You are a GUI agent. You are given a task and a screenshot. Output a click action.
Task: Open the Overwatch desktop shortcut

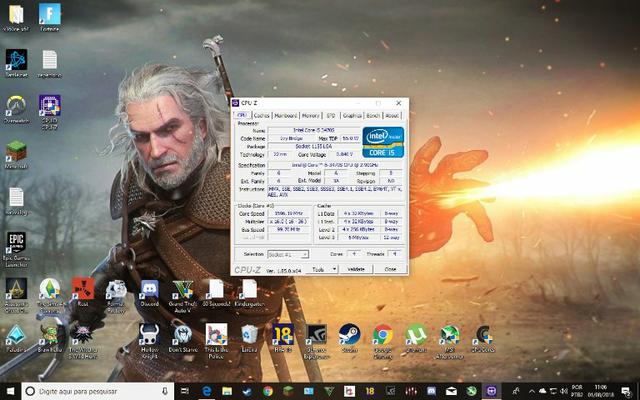(x=16, y=109)
